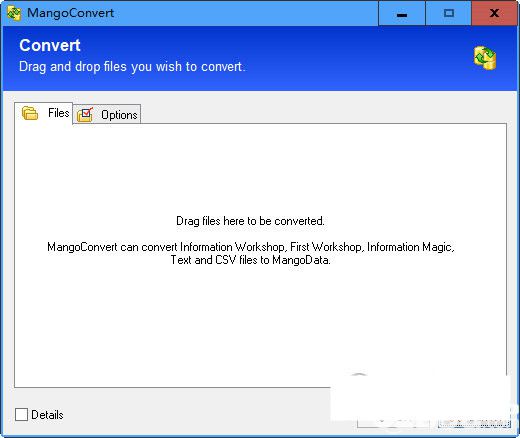This screenshot has height=438, width=520.
Task: Open the Options tab
Action: tap(107, 114)
